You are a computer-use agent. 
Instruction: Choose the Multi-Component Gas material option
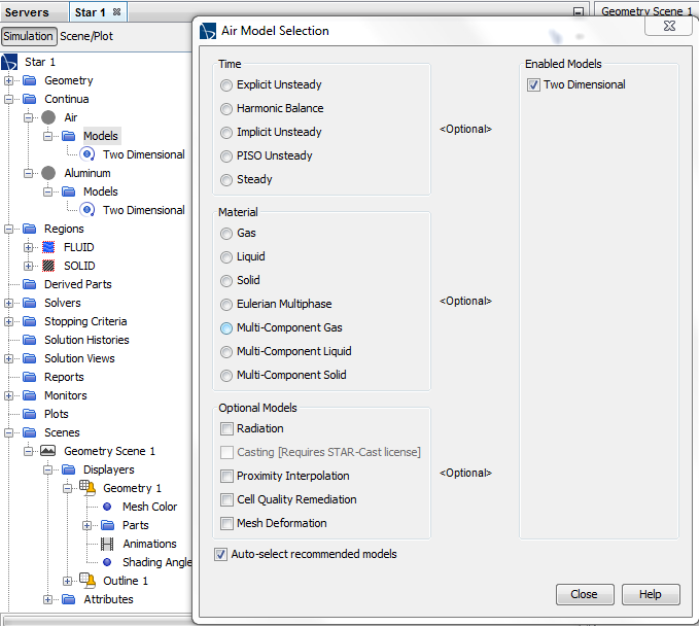click(226, 328)
